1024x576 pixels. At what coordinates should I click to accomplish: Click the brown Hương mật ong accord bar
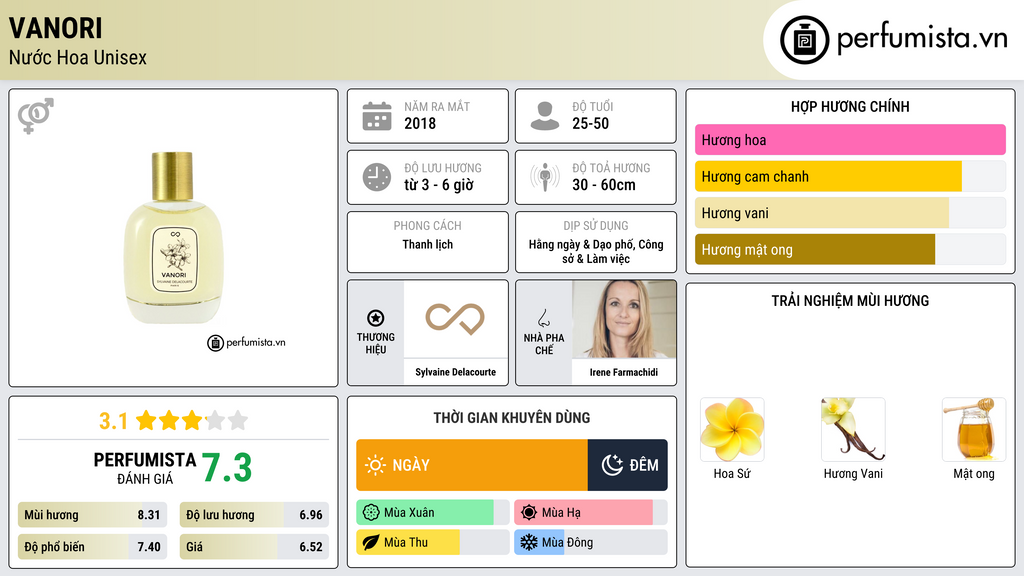[815, 249]
